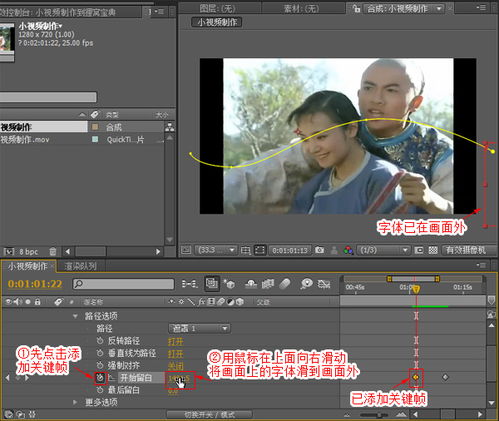This screenshot has width=499, height=421.
Task: Select the second gray keyframe diamond
Action: [x=445, y=377]
